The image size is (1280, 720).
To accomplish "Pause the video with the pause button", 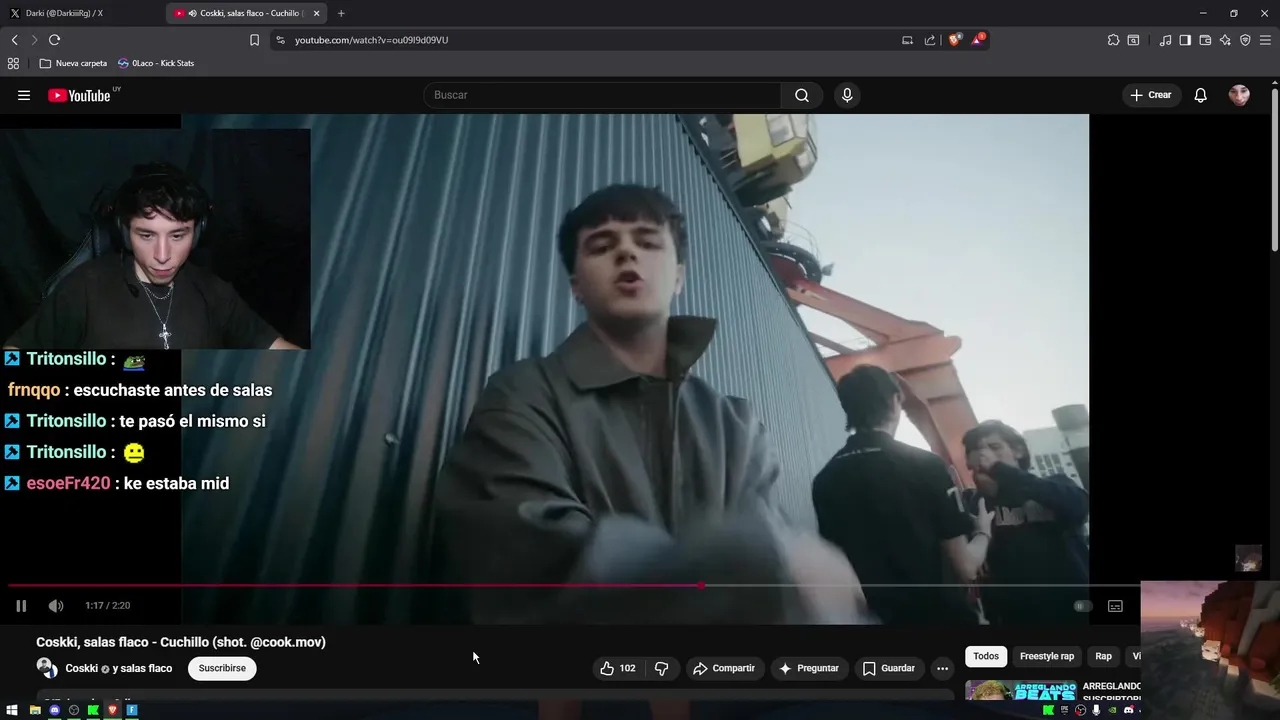I will point(21,606).
